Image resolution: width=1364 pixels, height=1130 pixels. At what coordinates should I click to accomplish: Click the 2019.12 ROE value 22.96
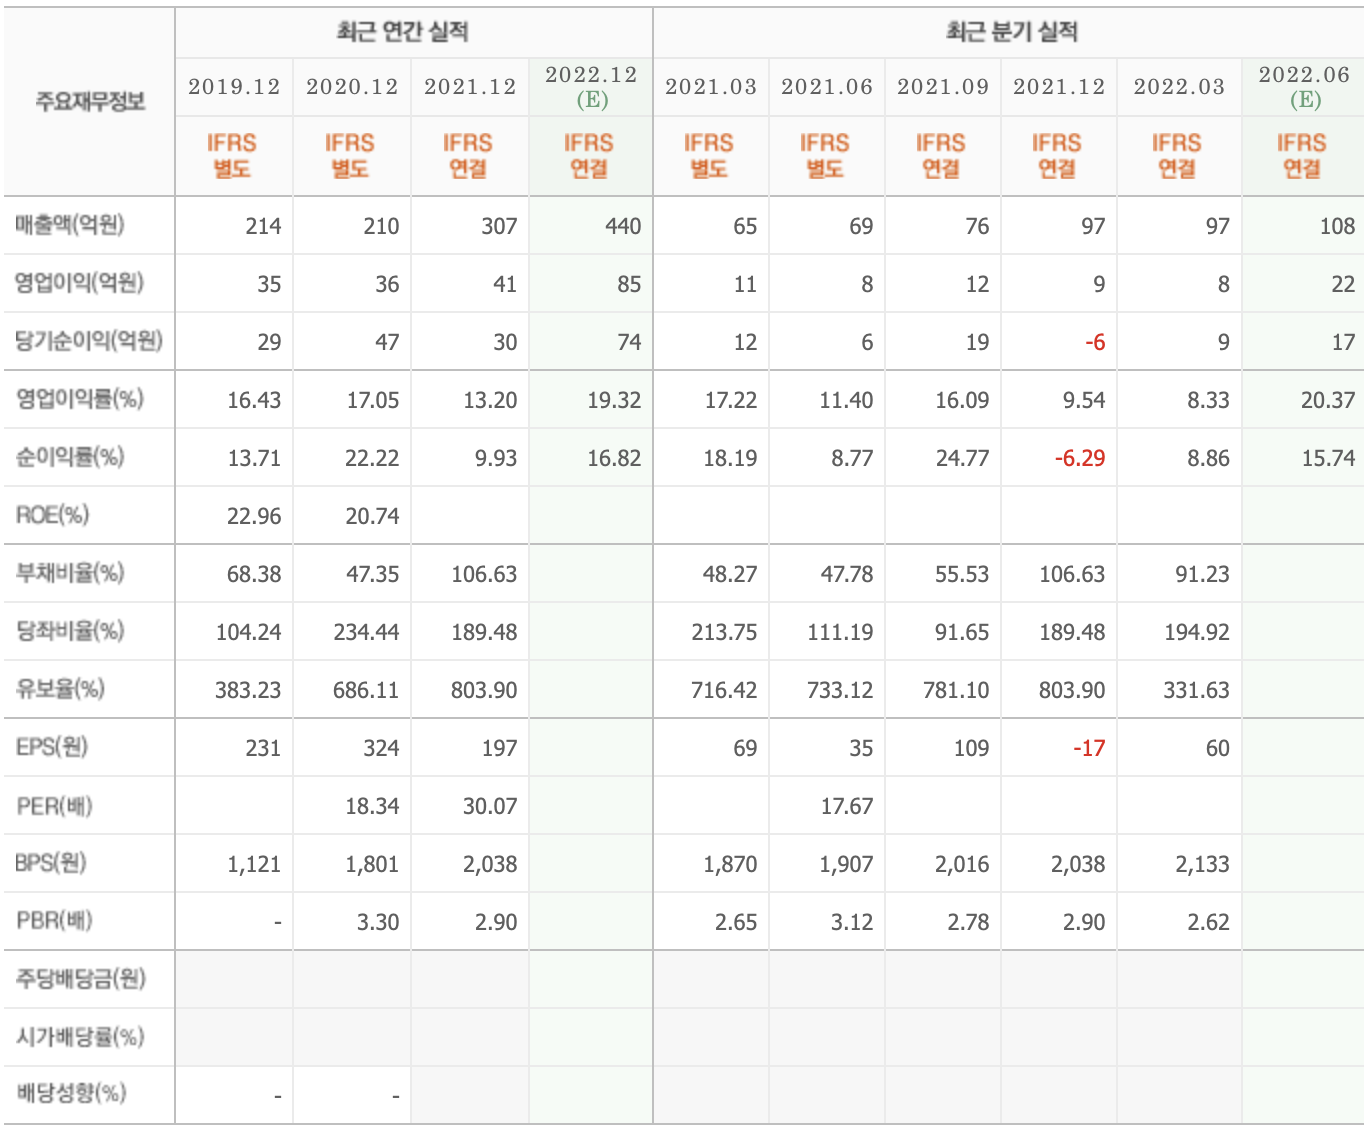(x=254, y=516)
